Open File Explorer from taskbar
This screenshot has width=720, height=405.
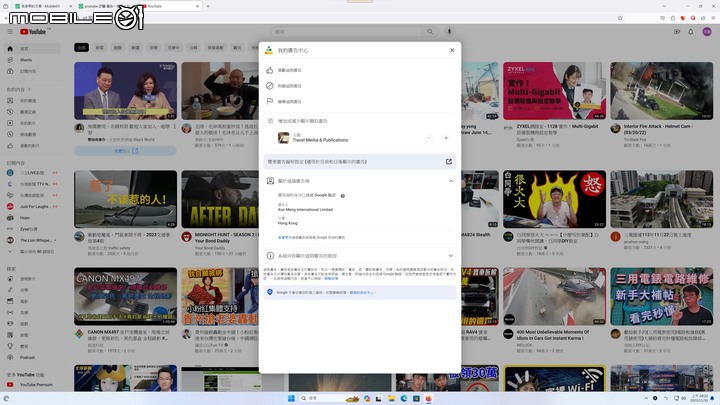(391, 398)
